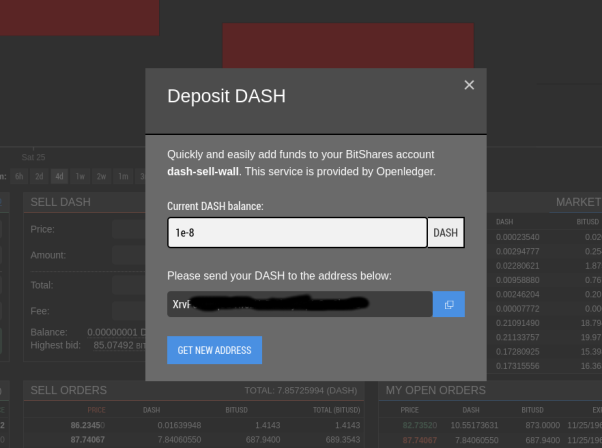Click the 873.0000 BITUSD open order value

coord(542,425)
